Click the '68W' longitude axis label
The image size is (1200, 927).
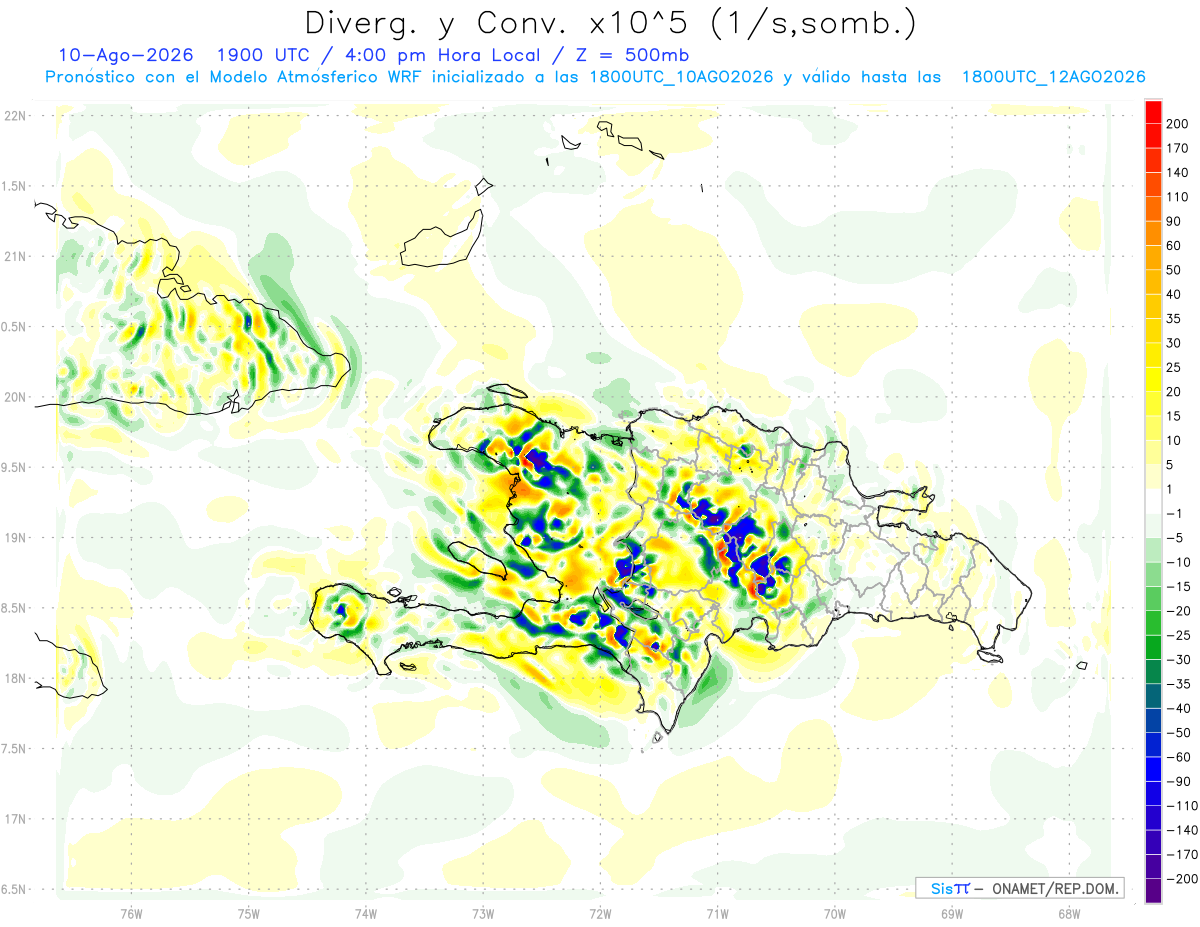(x=1068, y=915)
